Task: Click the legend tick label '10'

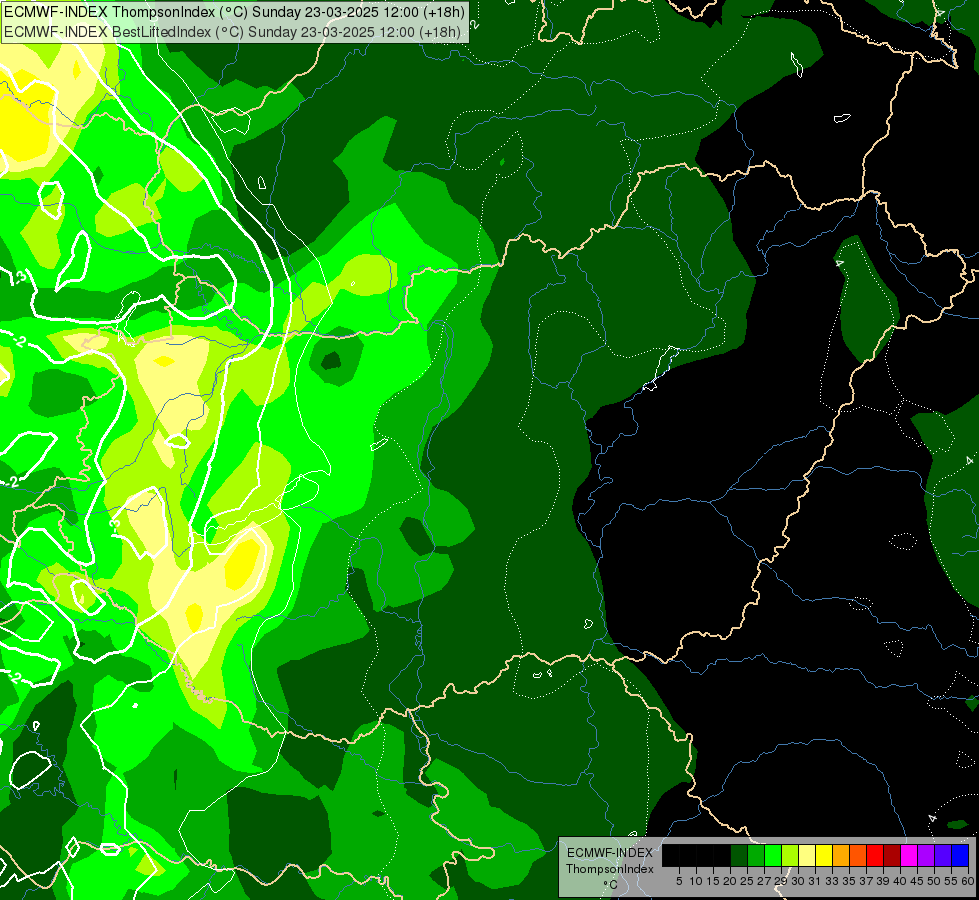Action: click(x=696, y=881)
